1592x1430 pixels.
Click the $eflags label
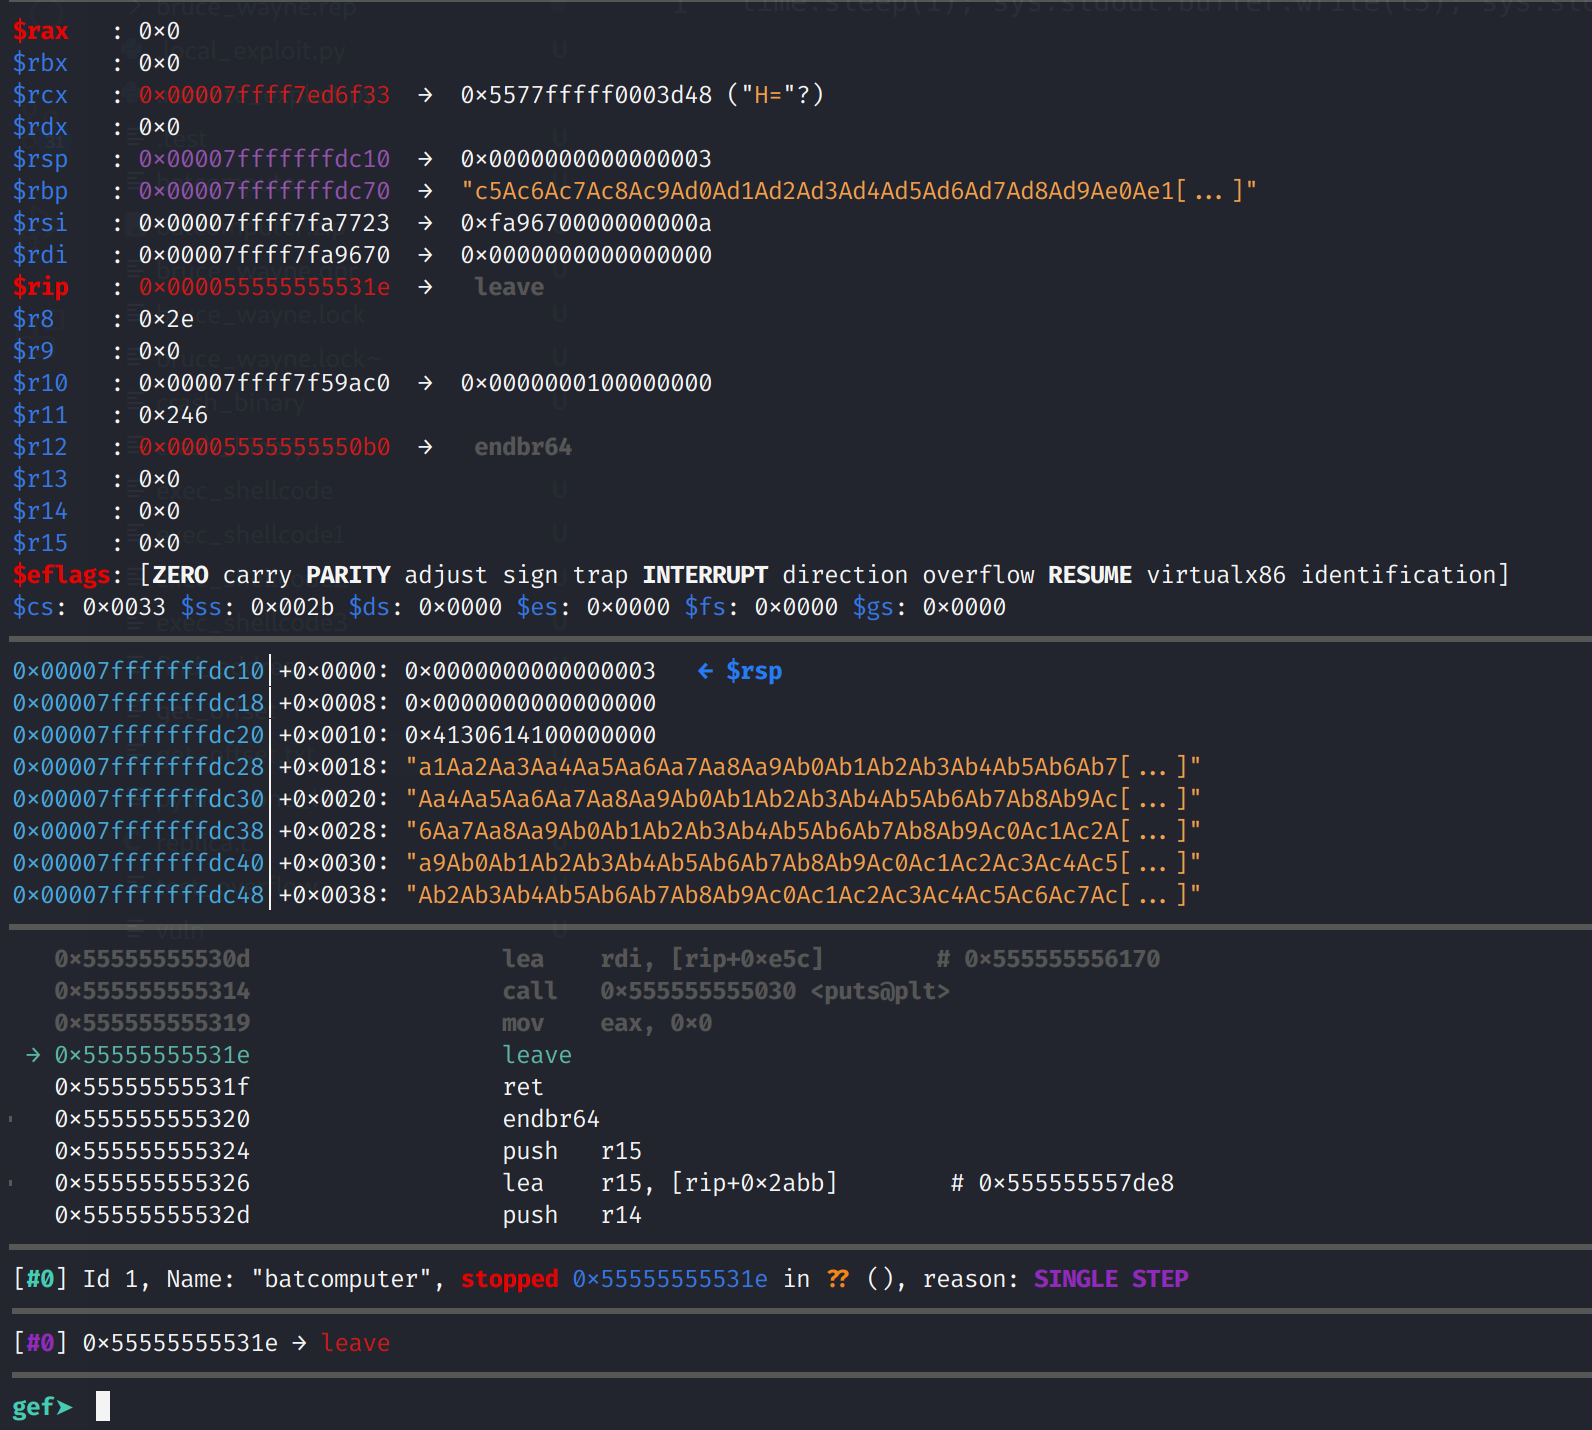(x=61, y=575)
